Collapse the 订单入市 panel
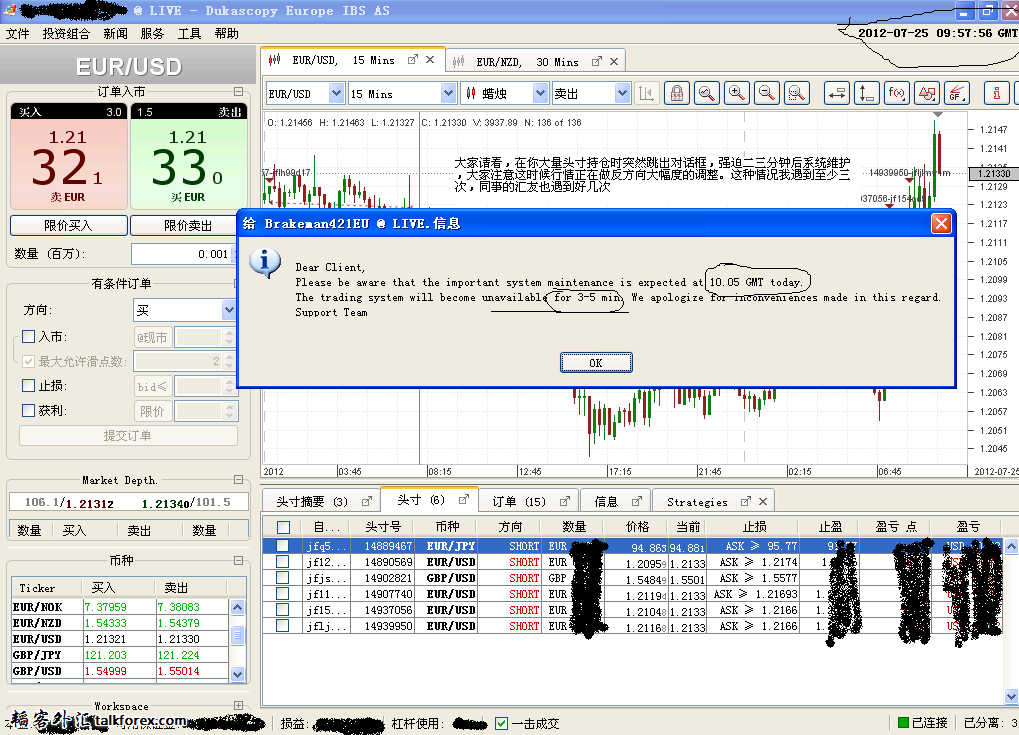Image resolution: width=1019 pixels, height=735 pixels. tap(239, 92)
